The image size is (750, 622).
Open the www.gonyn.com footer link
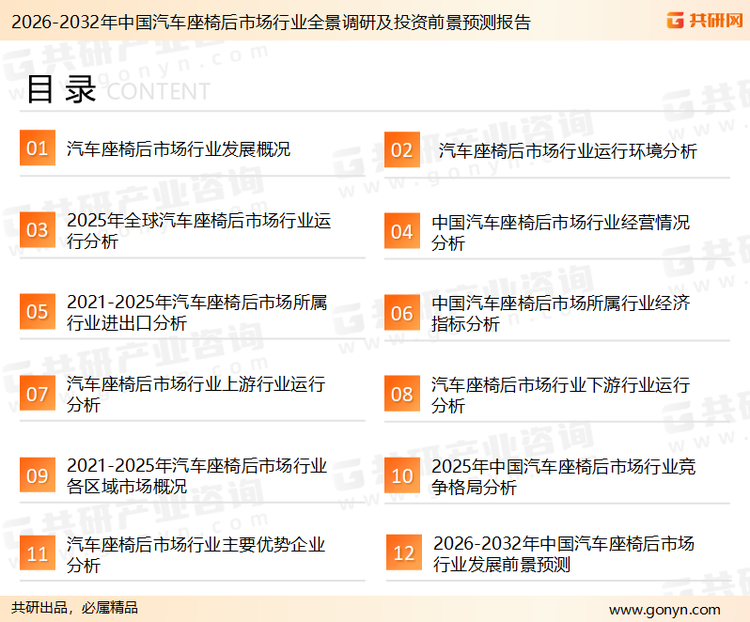coord(664,610)
